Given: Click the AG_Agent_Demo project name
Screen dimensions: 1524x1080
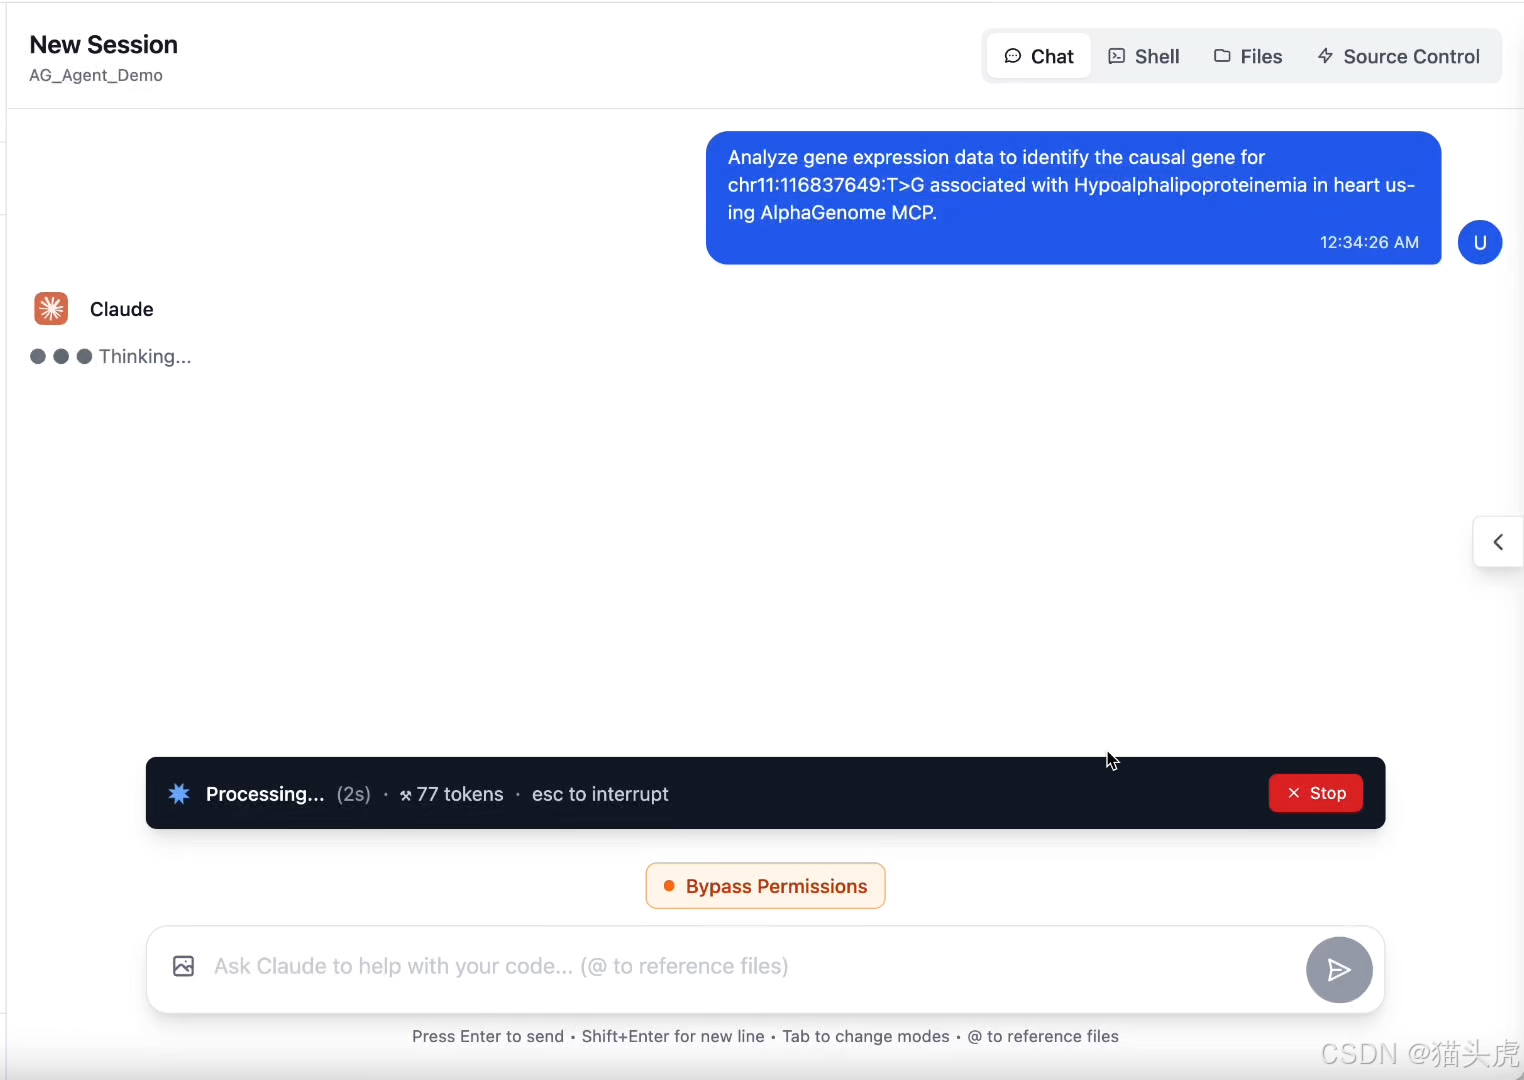Looking at the screenshot, I should (x=96, y=76).
